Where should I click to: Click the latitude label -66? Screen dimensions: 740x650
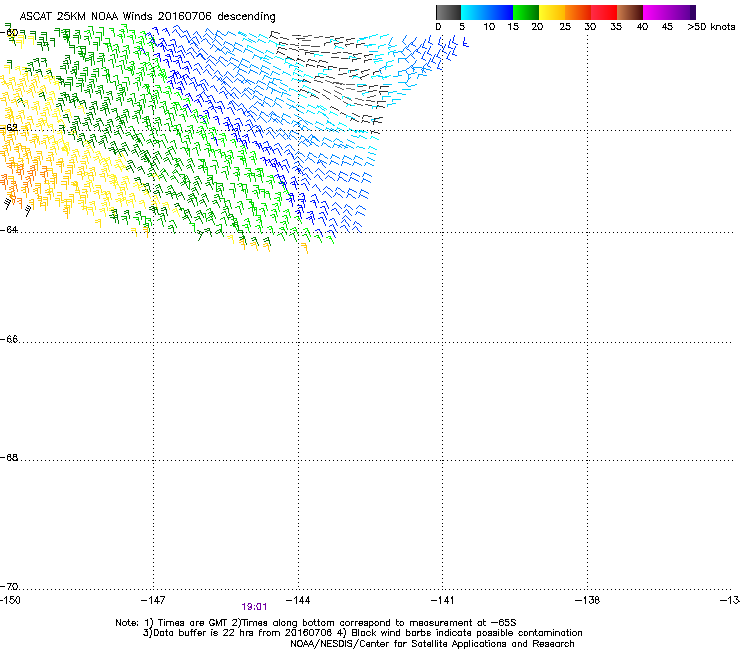[9, 339]
